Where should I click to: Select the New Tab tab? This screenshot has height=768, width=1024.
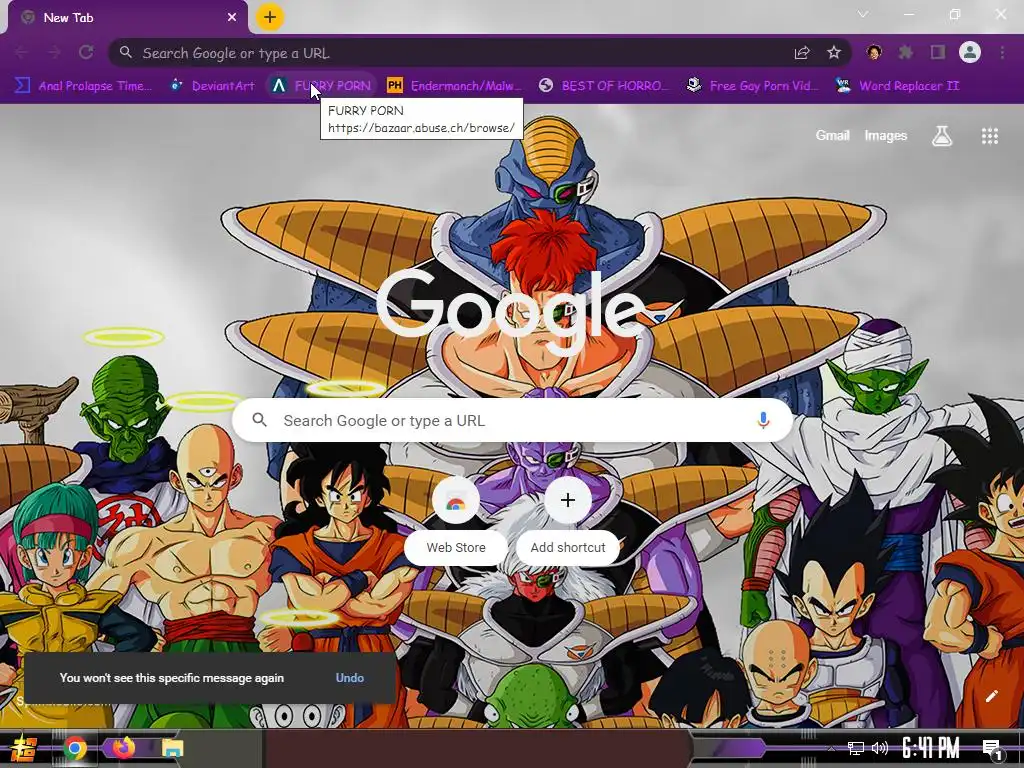(x=127, y=18)
